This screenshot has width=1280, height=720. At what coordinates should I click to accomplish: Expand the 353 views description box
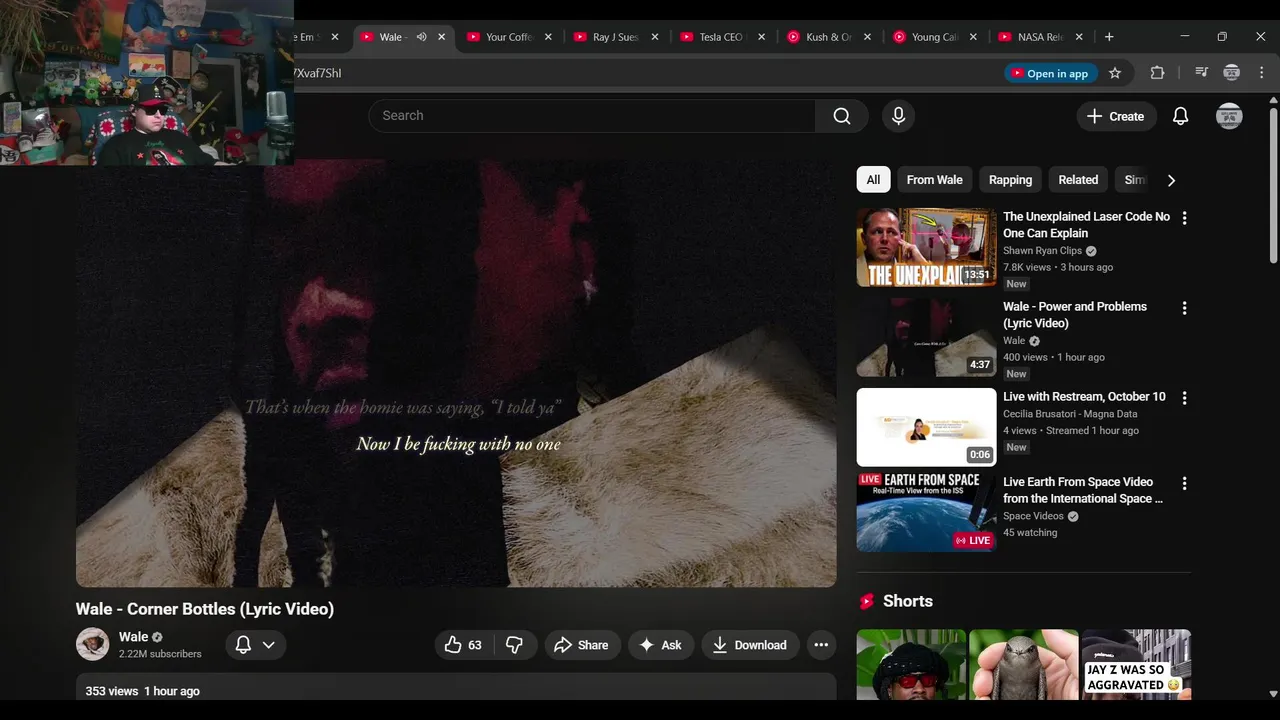[456, 687]
